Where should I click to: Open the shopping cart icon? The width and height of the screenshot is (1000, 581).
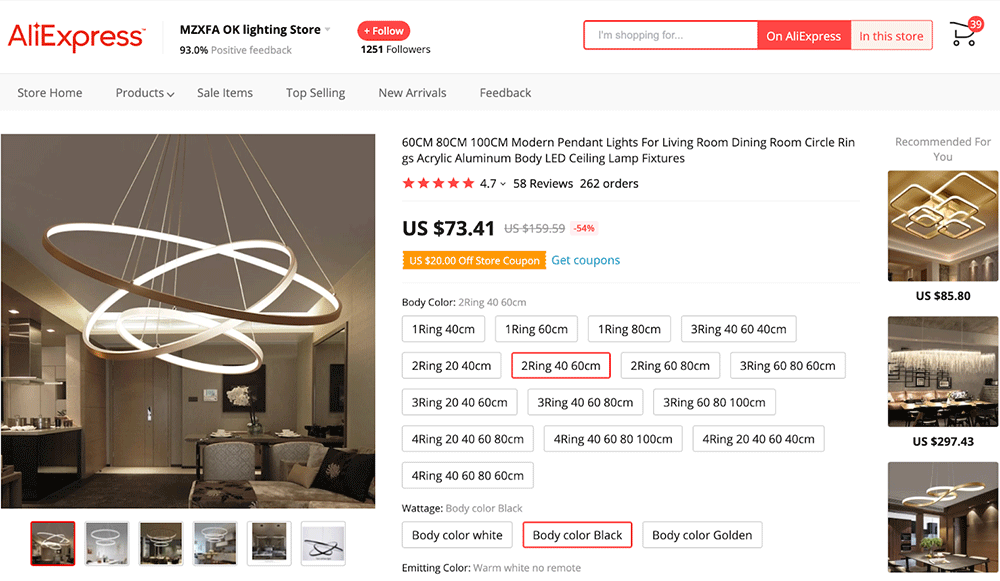coord(964,36)
